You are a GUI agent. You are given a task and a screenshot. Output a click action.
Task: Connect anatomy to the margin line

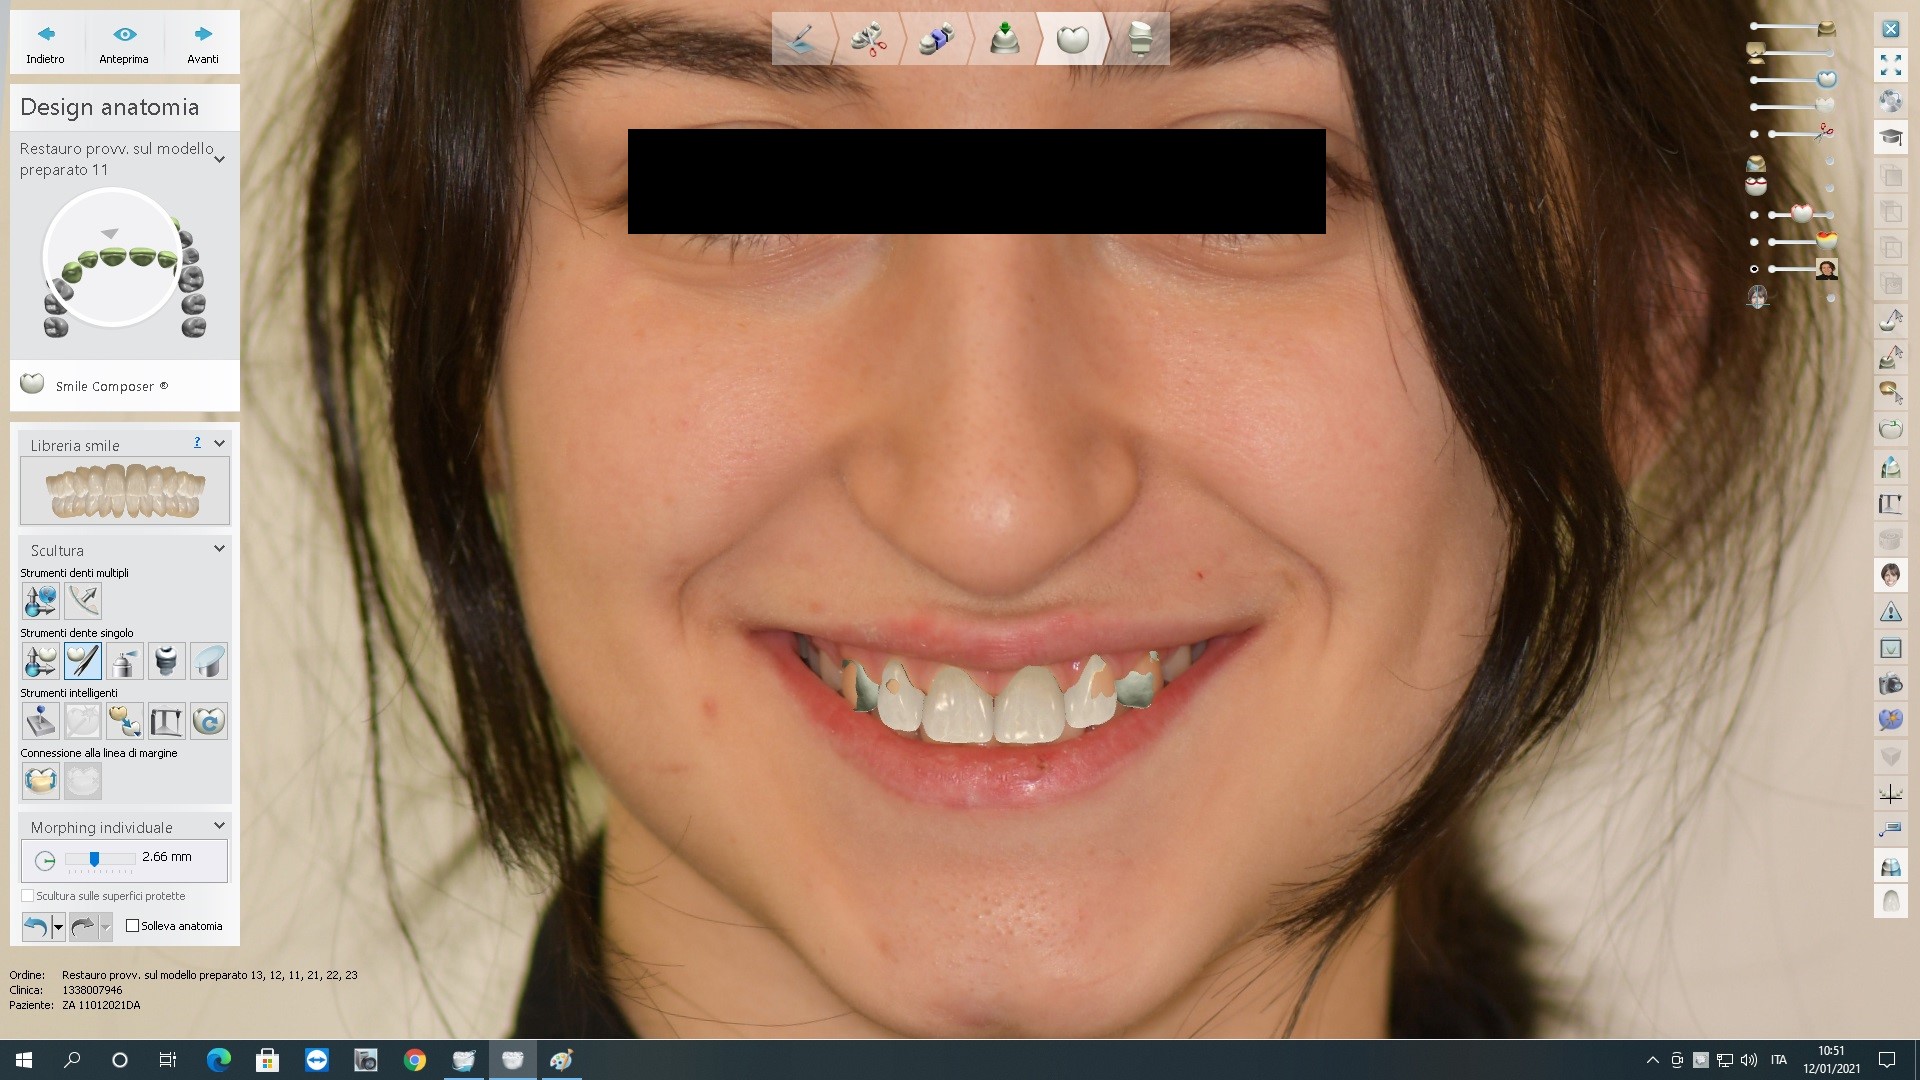[41, 781]
